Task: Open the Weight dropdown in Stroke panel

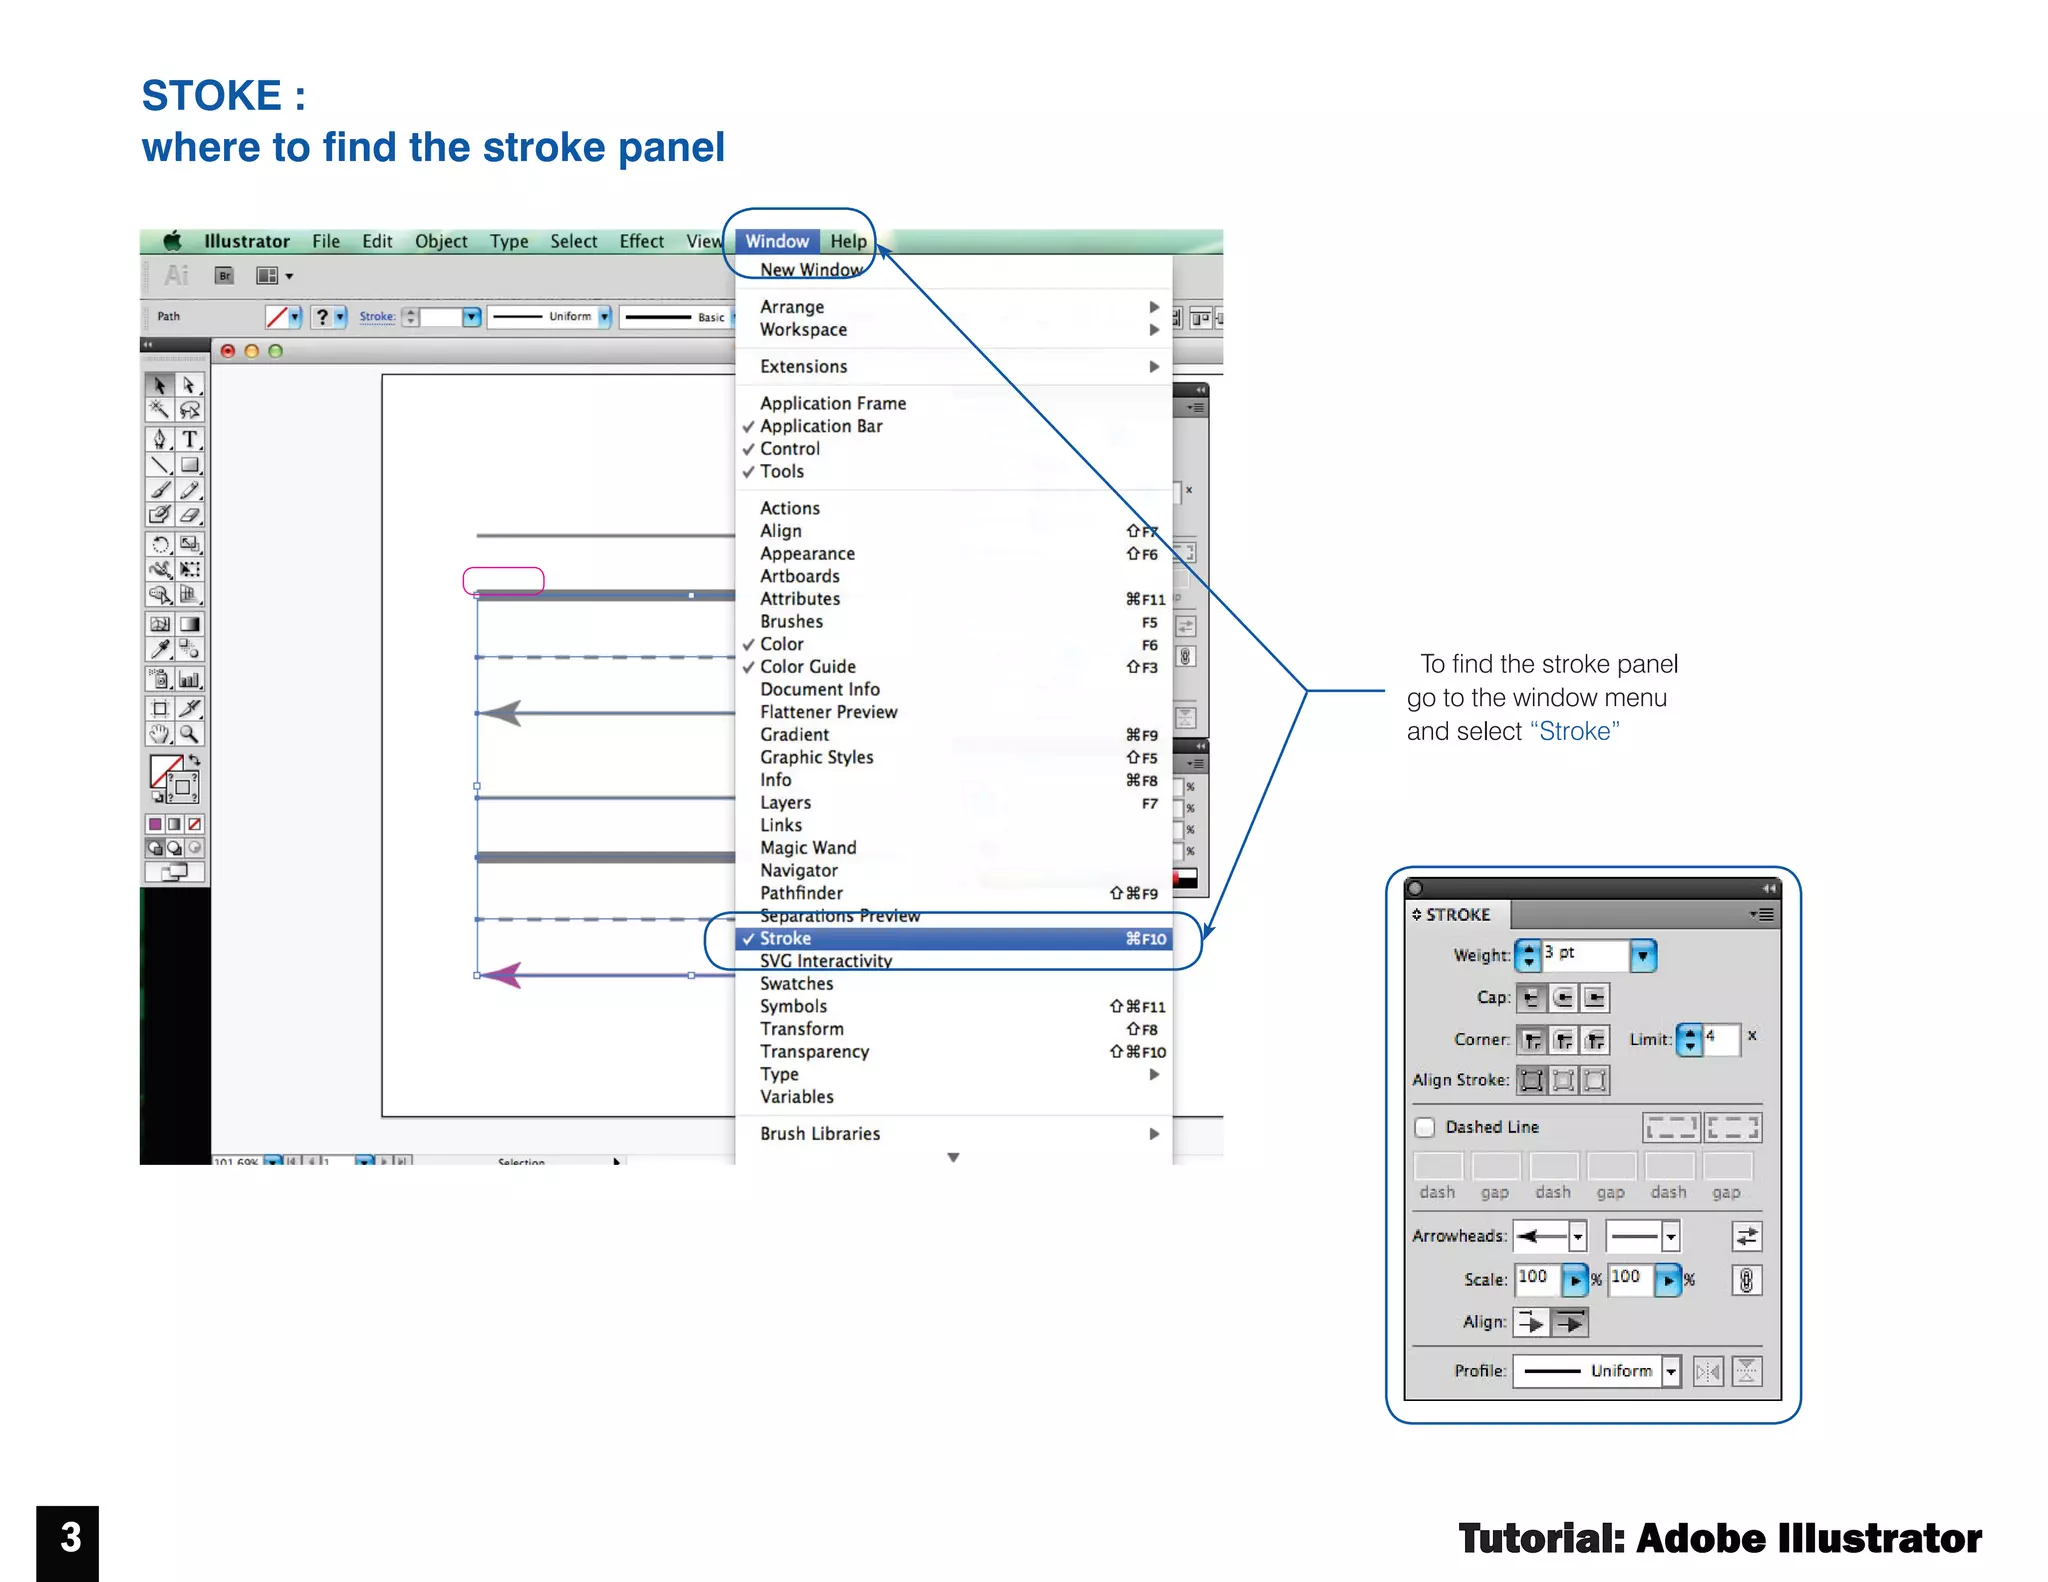Action: [1643, 956]
